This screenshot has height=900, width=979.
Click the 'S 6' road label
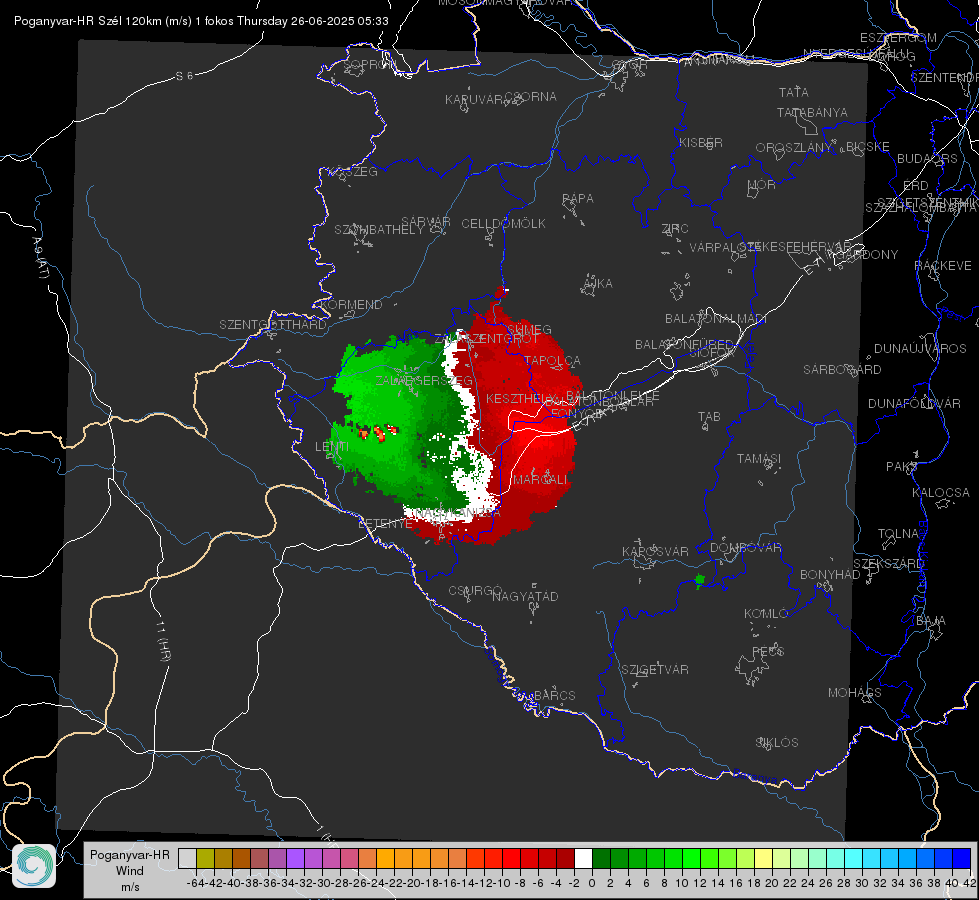pyautogui.click(x=184, y=76)
